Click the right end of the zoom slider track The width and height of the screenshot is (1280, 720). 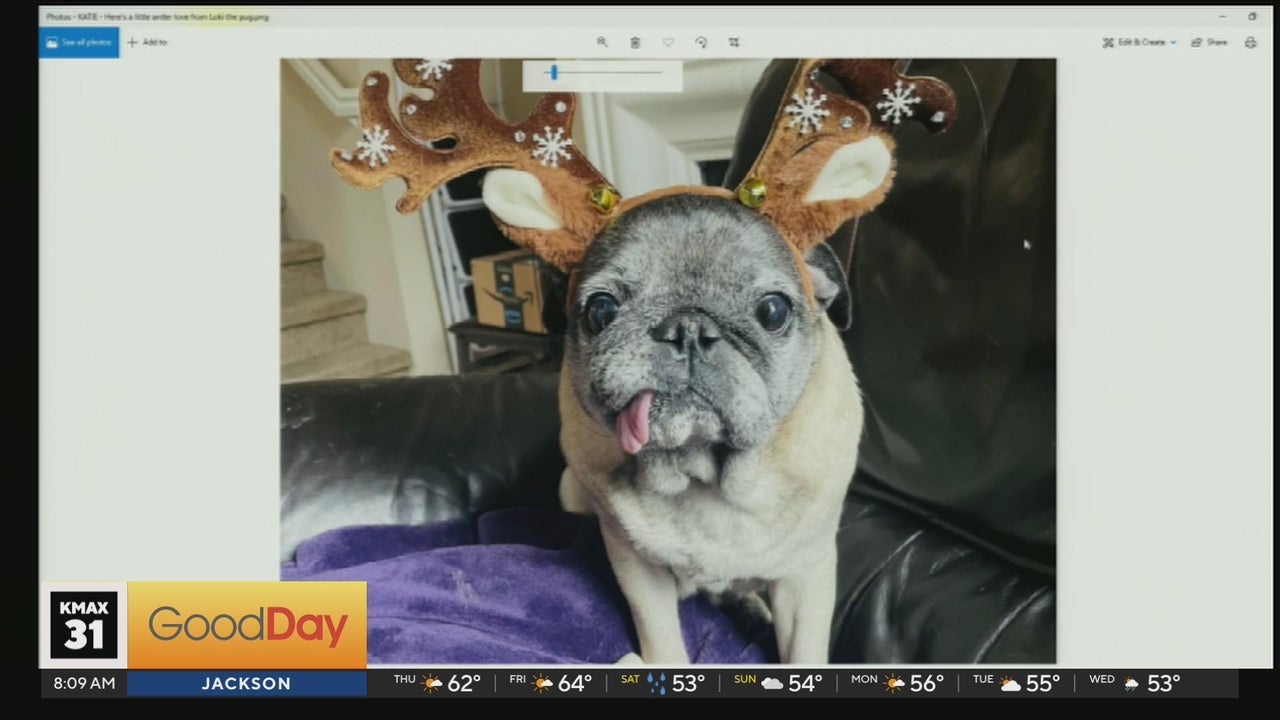click(660, 72)
